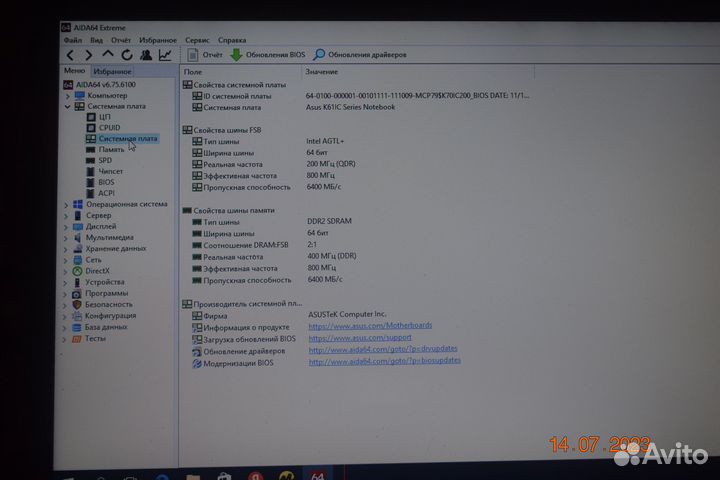Open the Избранное menu
The height and width of the screenshot is (480, 720).
pyautogui.click(x=158, y=40)
